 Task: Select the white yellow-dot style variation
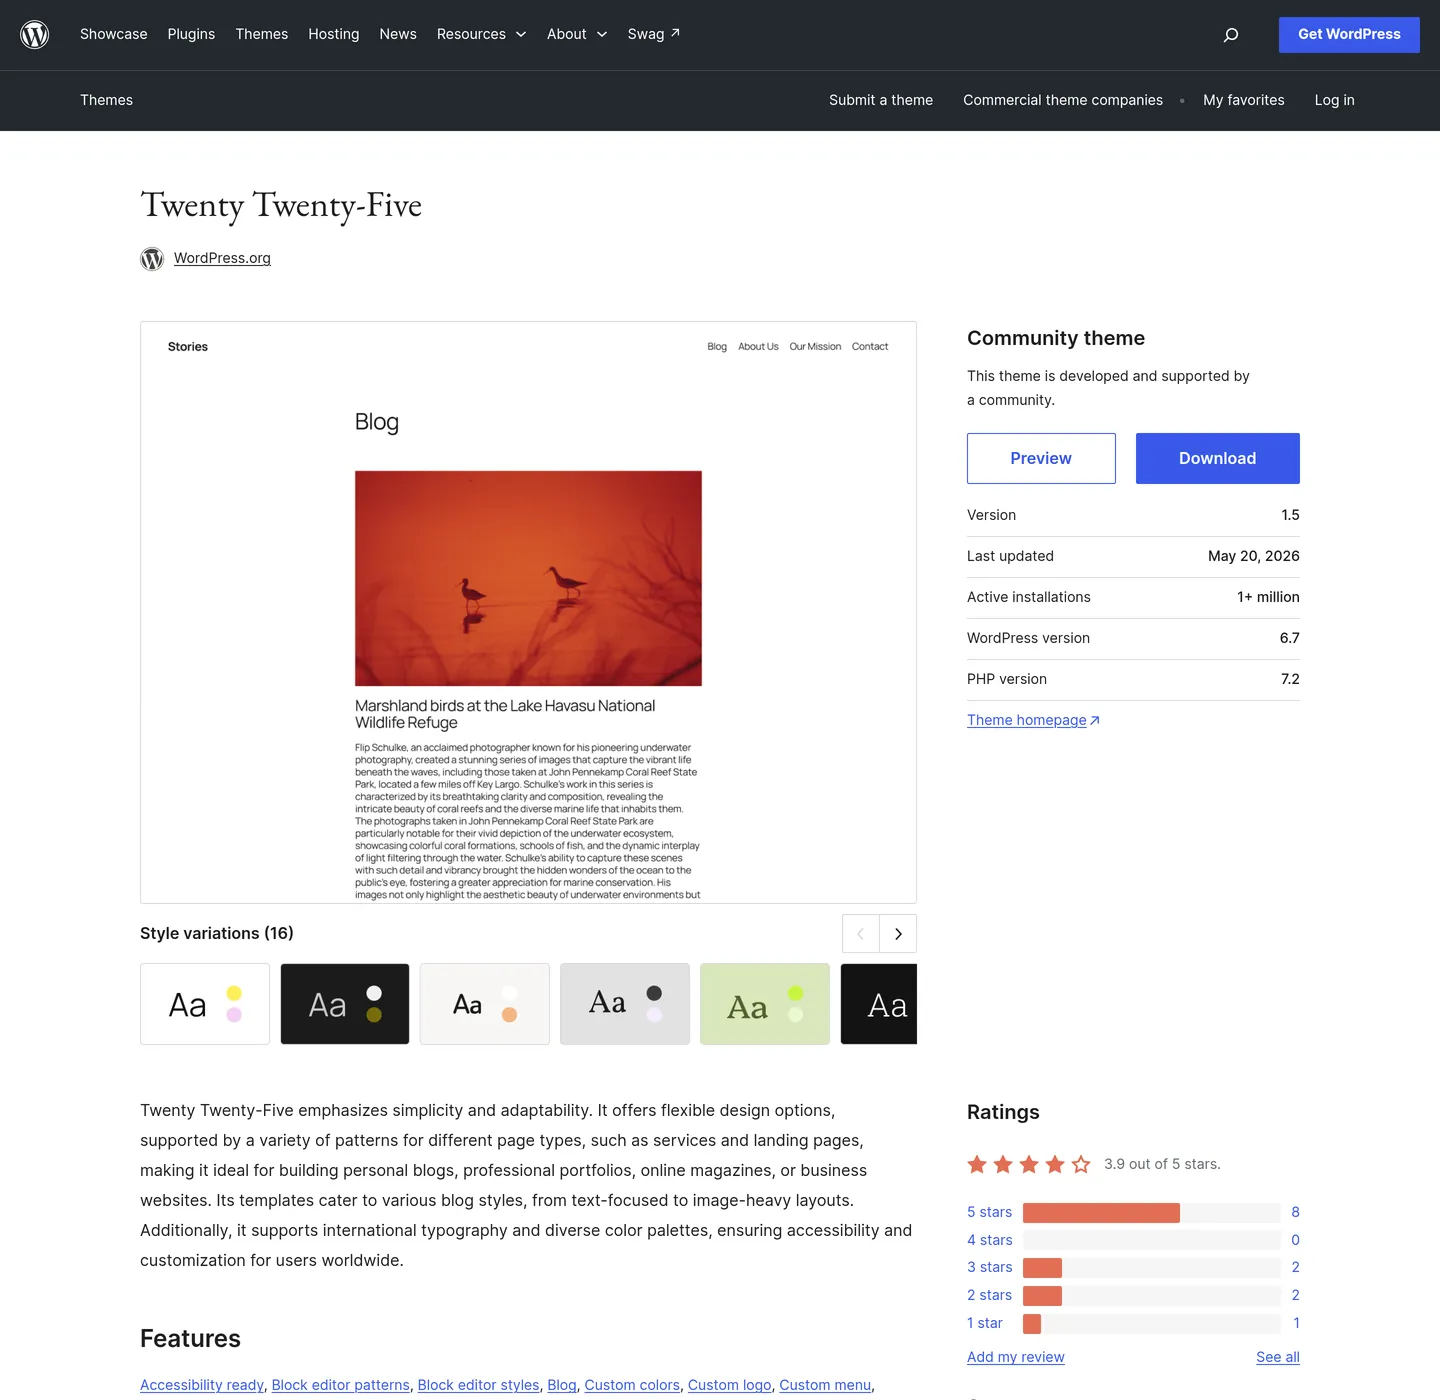(205, 1004)
